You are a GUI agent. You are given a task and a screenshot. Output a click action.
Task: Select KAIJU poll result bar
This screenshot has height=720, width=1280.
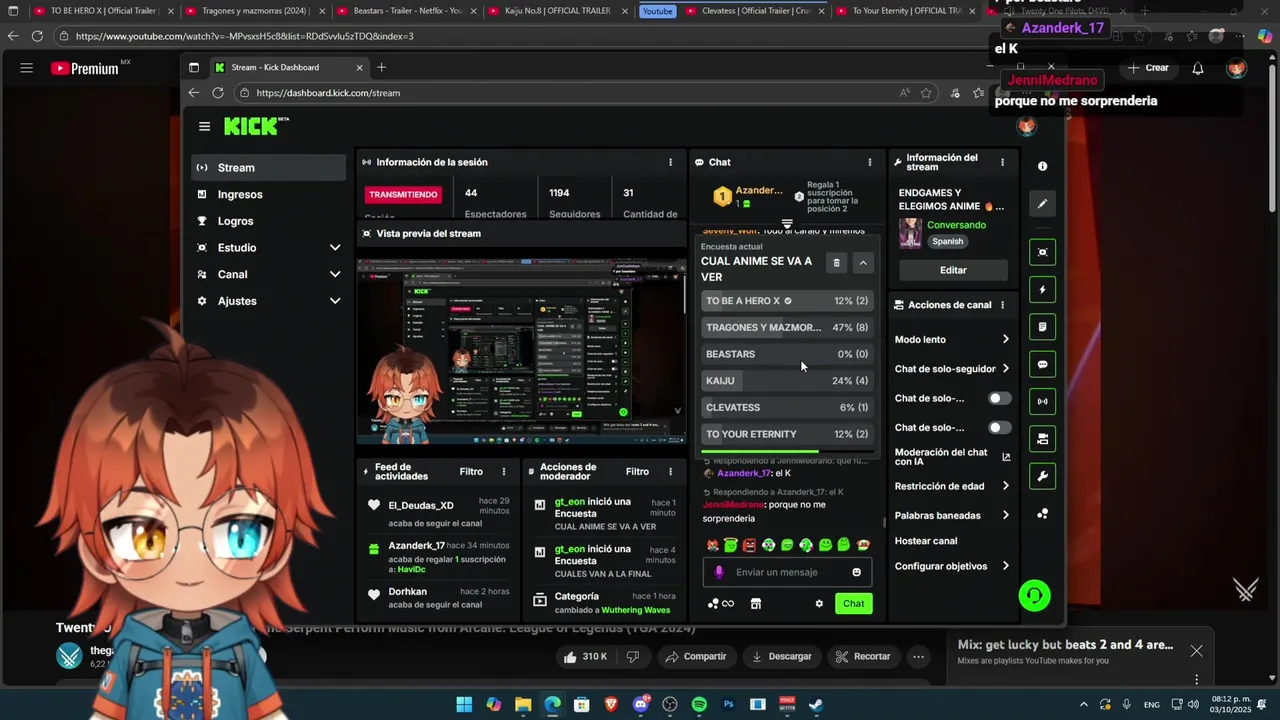pos(787,381)
